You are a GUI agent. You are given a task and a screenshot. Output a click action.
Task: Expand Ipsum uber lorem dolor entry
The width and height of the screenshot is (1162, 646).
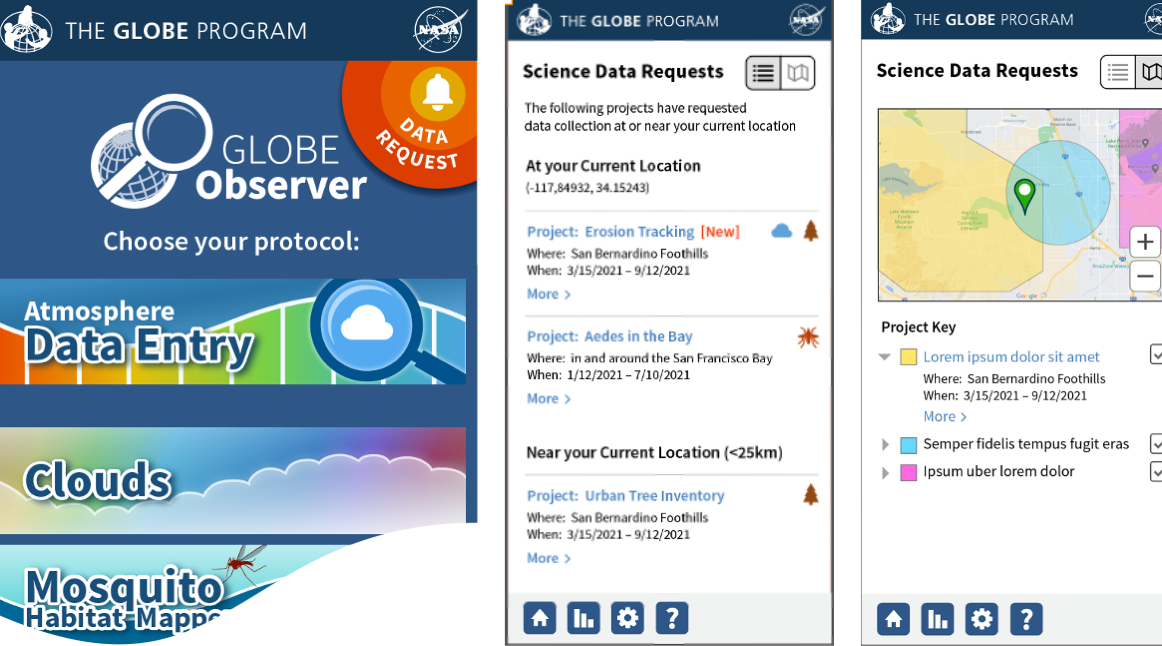pyautogui.click(x=885, y=473)
